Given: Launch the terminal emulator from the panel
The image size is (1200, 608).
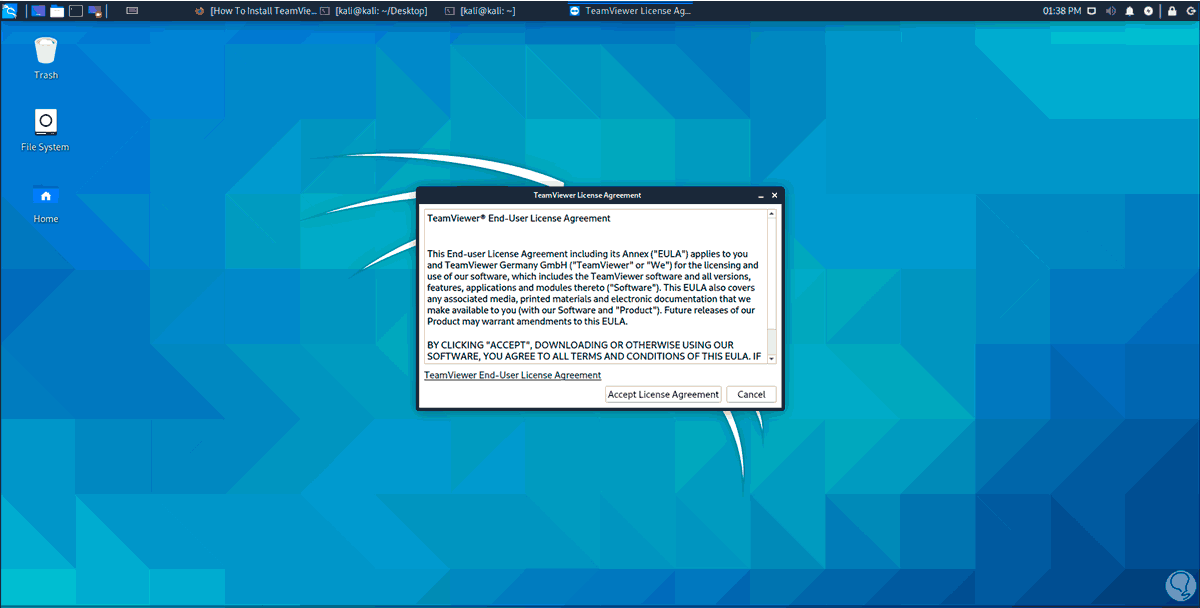Looking at the screenshot, I should coord(75,11).
